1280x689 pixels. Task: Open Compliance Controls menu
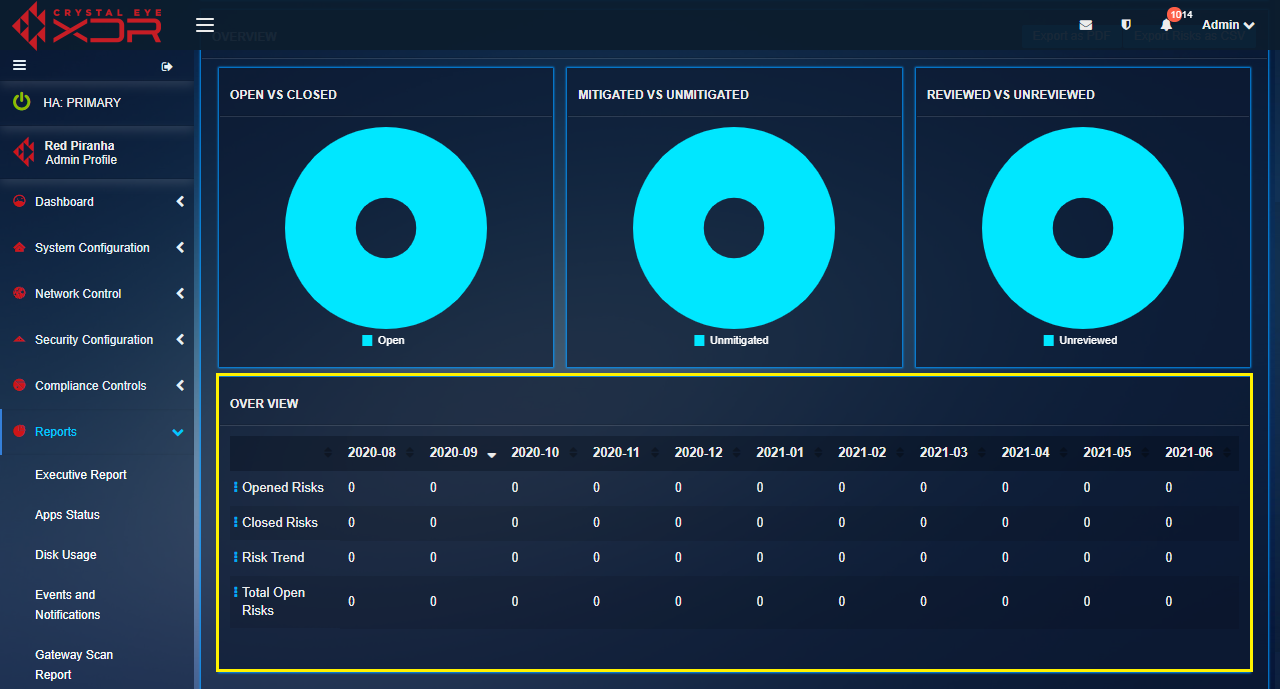(x=90, y=386)
